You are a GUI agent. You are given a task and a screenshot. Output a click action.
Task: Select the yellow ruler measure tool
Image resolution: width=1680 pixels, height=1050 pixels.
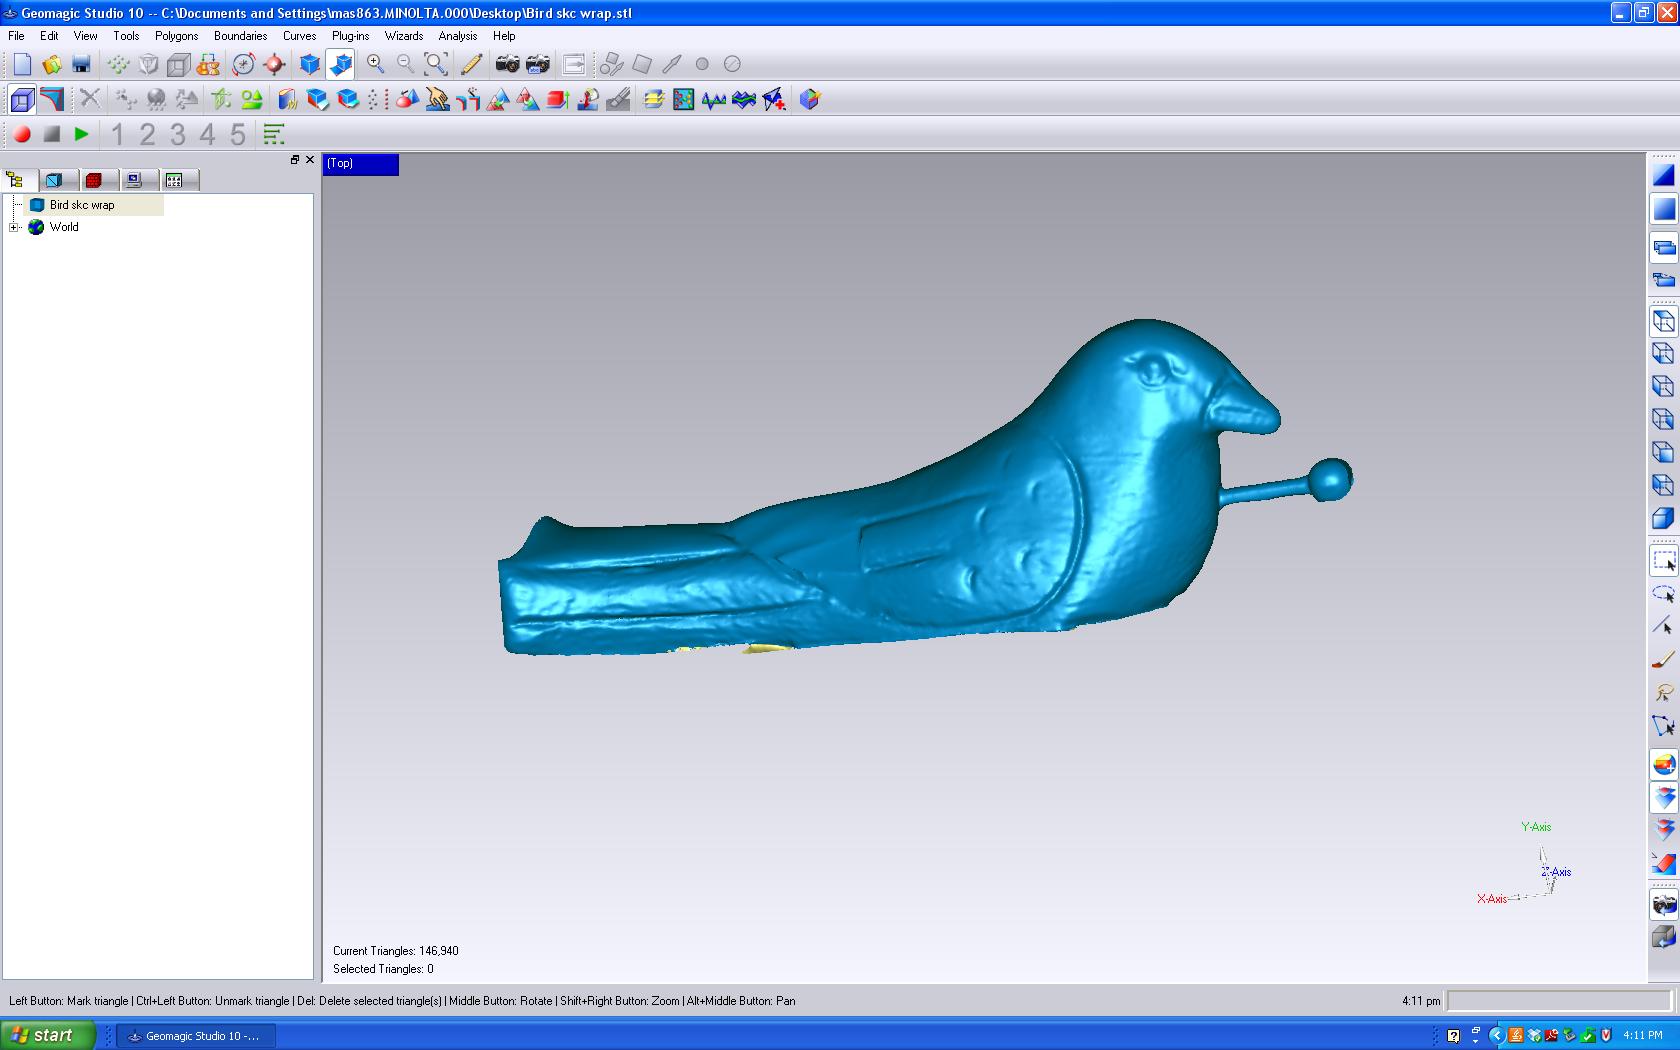[x=471, y=64]
